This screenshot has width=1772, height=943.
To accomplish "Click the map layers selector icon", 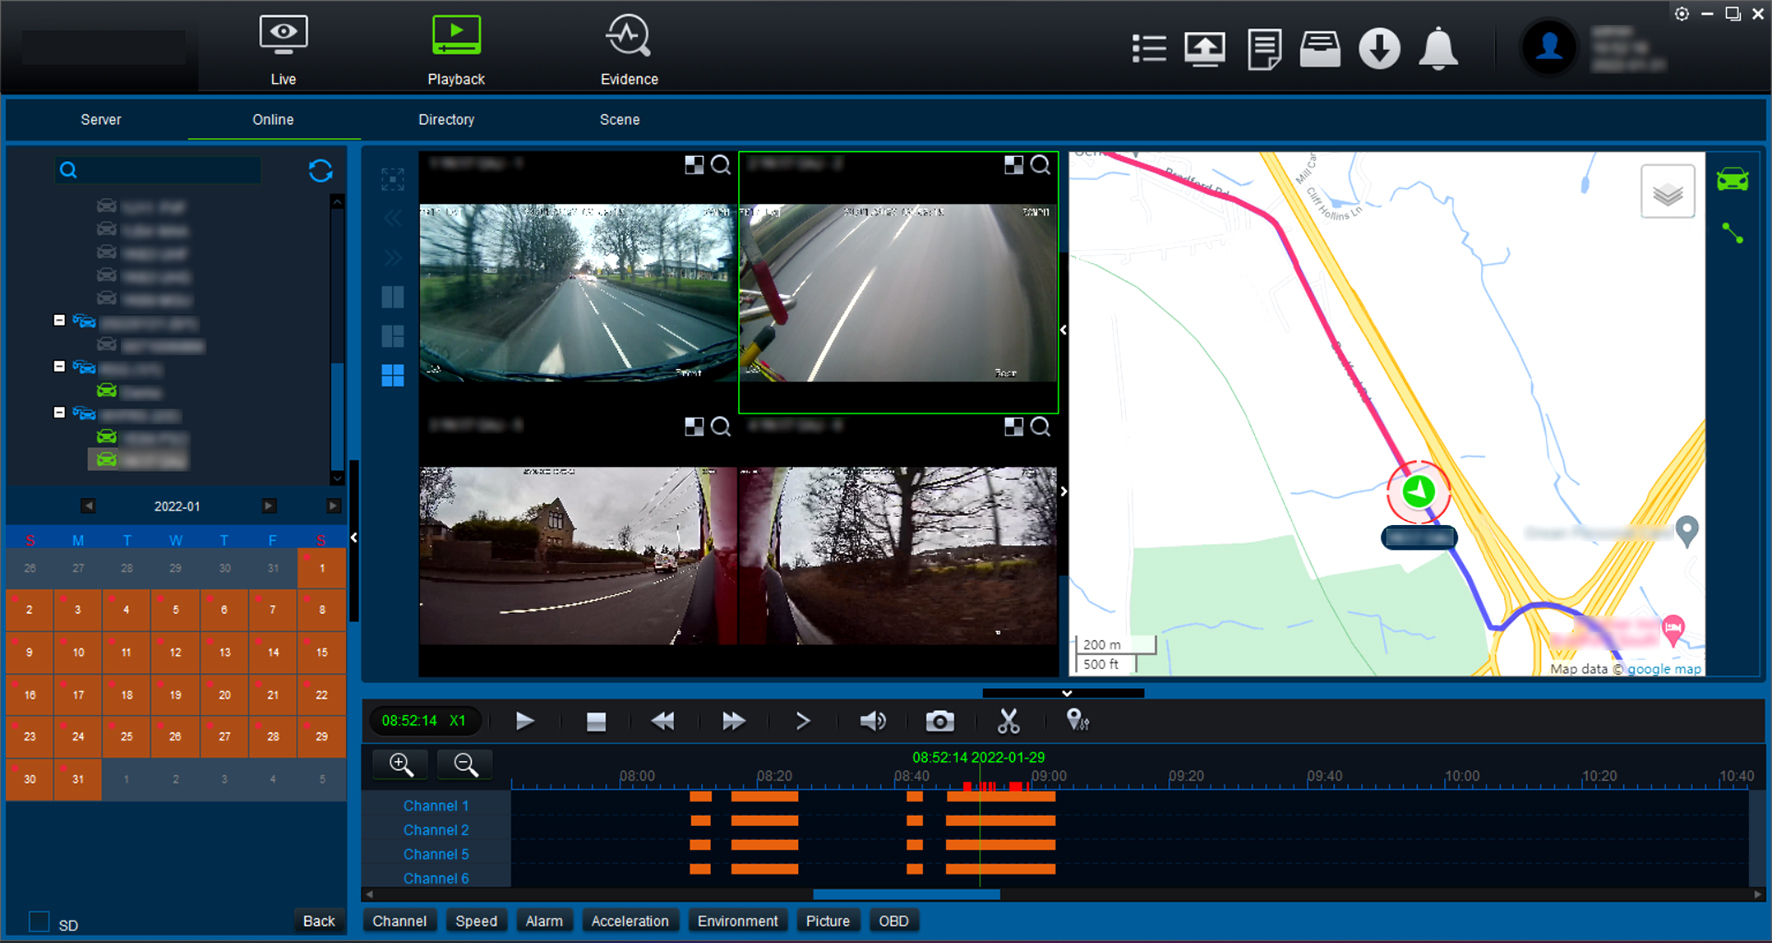I will click(1668, 191).
